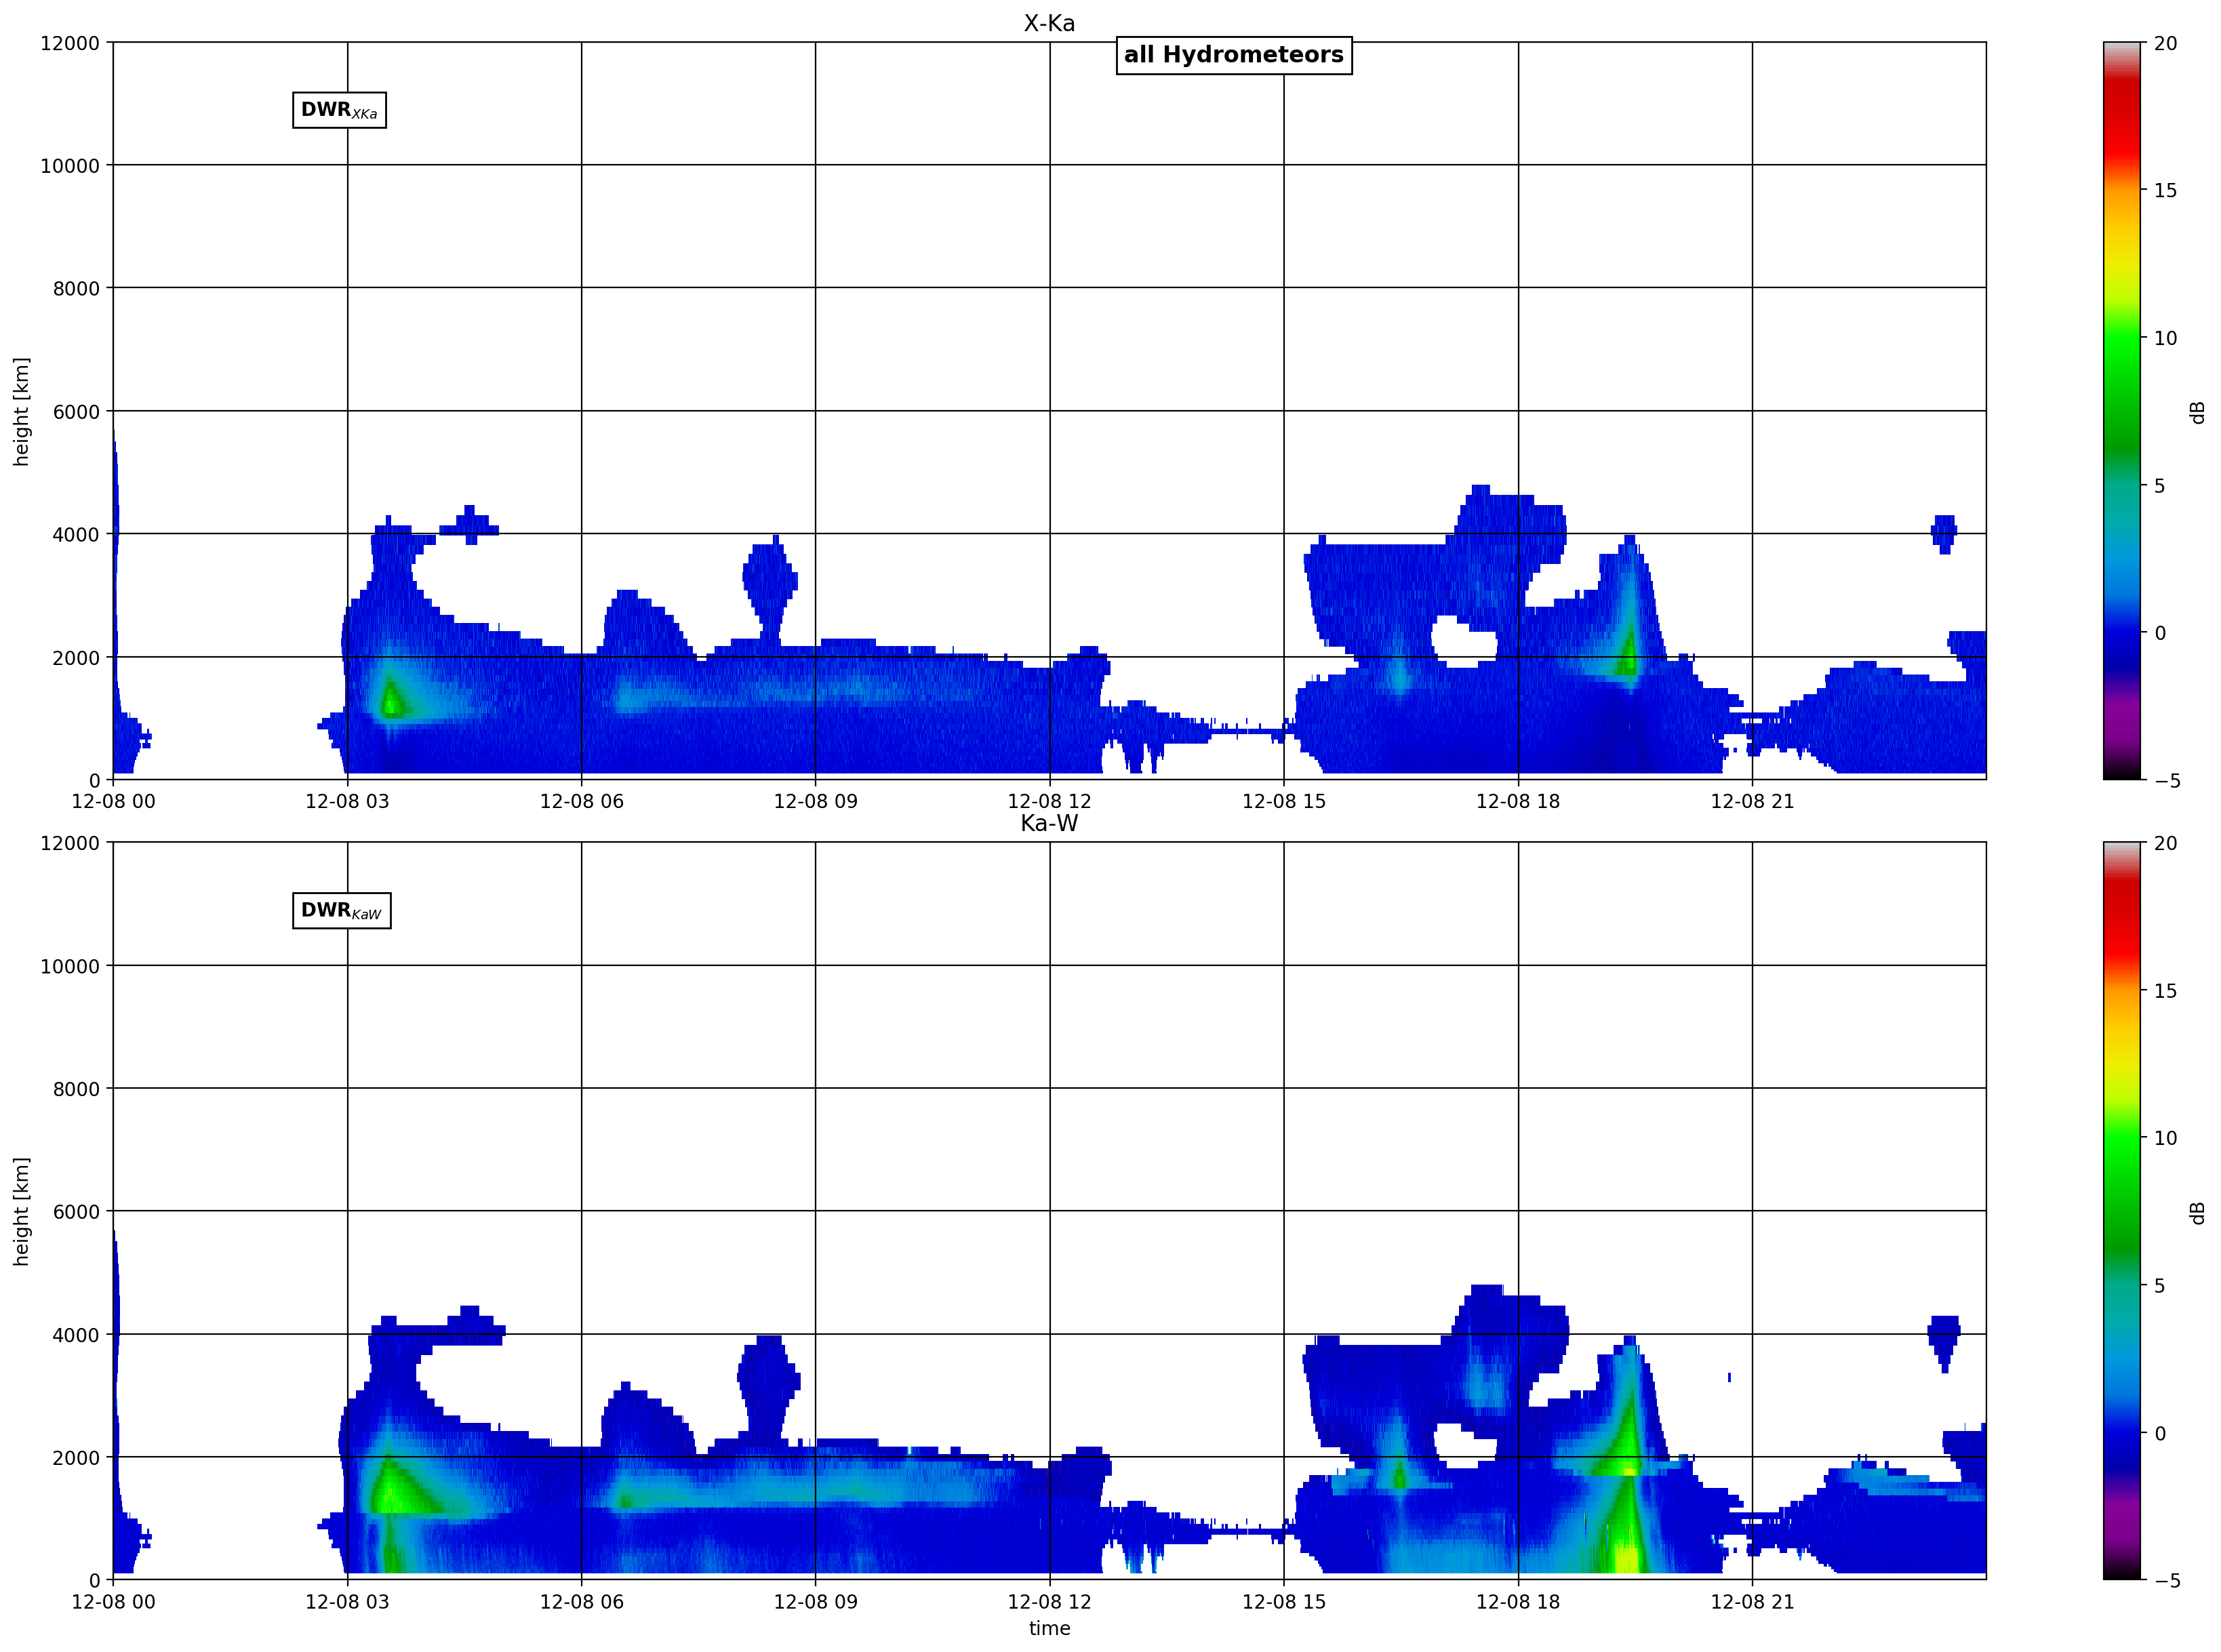2221x1652 pixels.
Task: Click the "5" tick on the bottom colorbar
Action: [2159, 1286]
